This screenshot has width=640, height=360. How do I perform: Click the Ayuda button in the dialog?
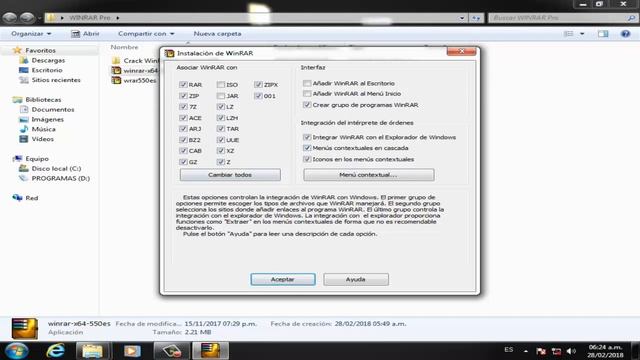pos(356,279)
